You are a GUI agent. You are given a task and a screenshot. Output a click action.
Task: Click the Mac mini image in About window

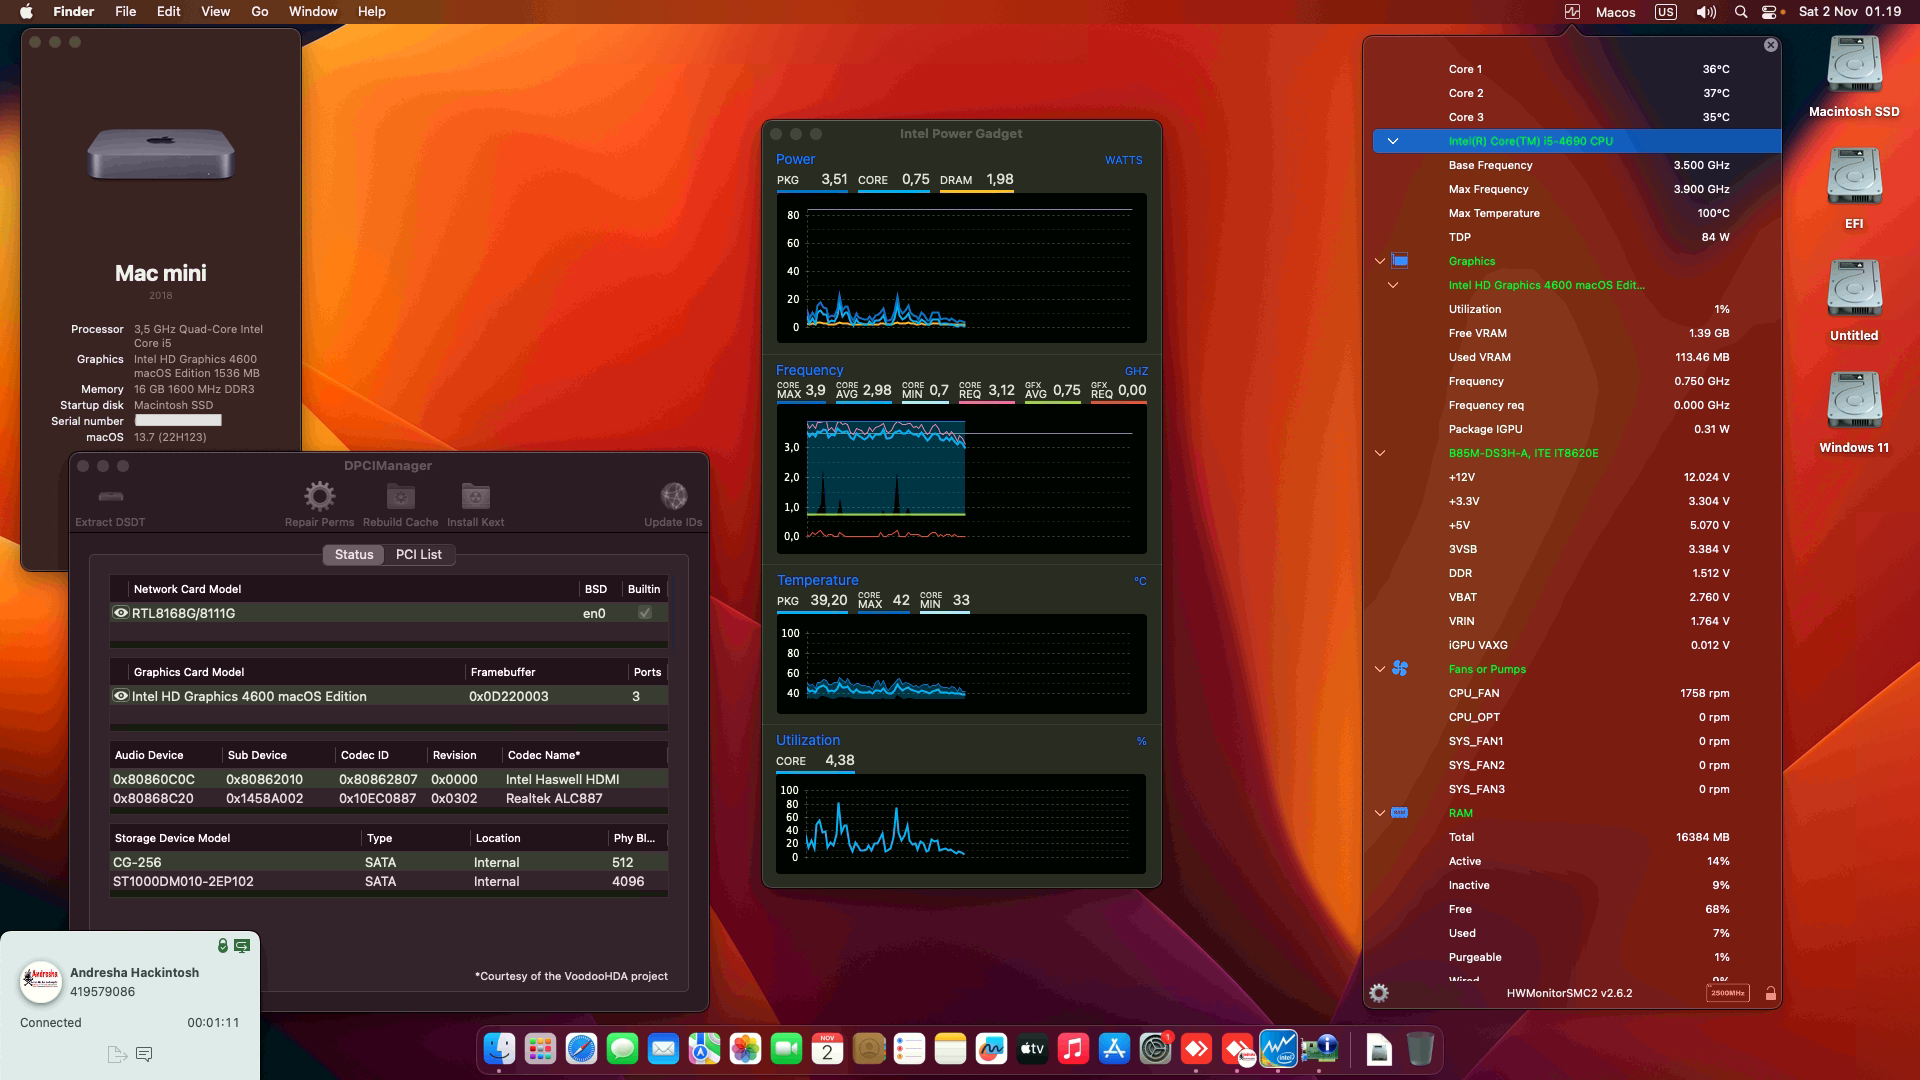click(161, 153)
